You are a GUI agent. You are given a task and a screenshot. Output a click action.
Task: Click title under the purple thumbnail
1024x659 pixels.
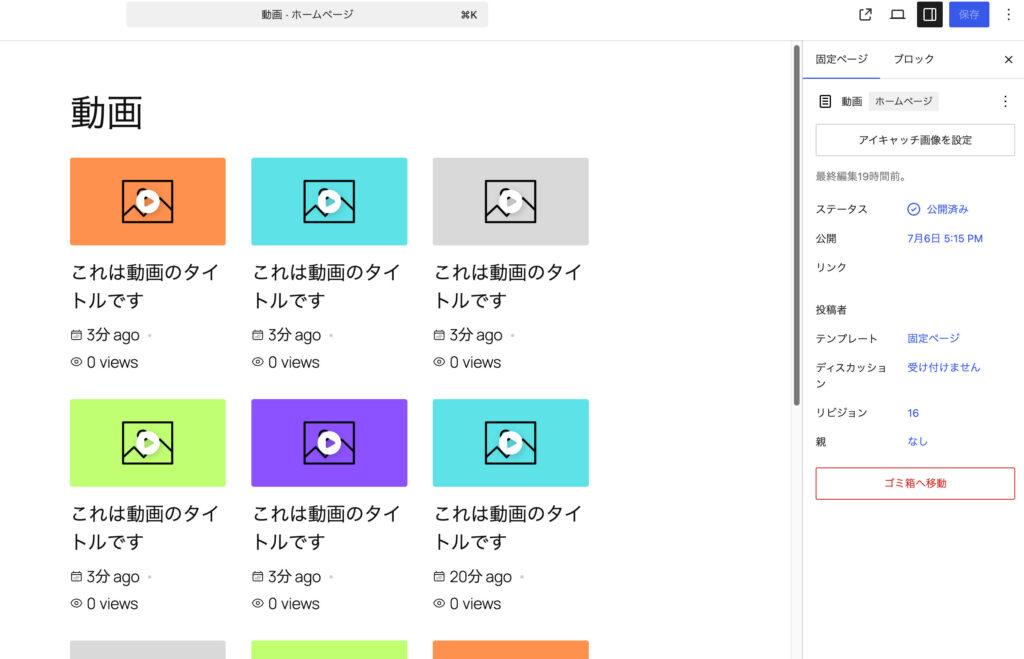(326, 528)
